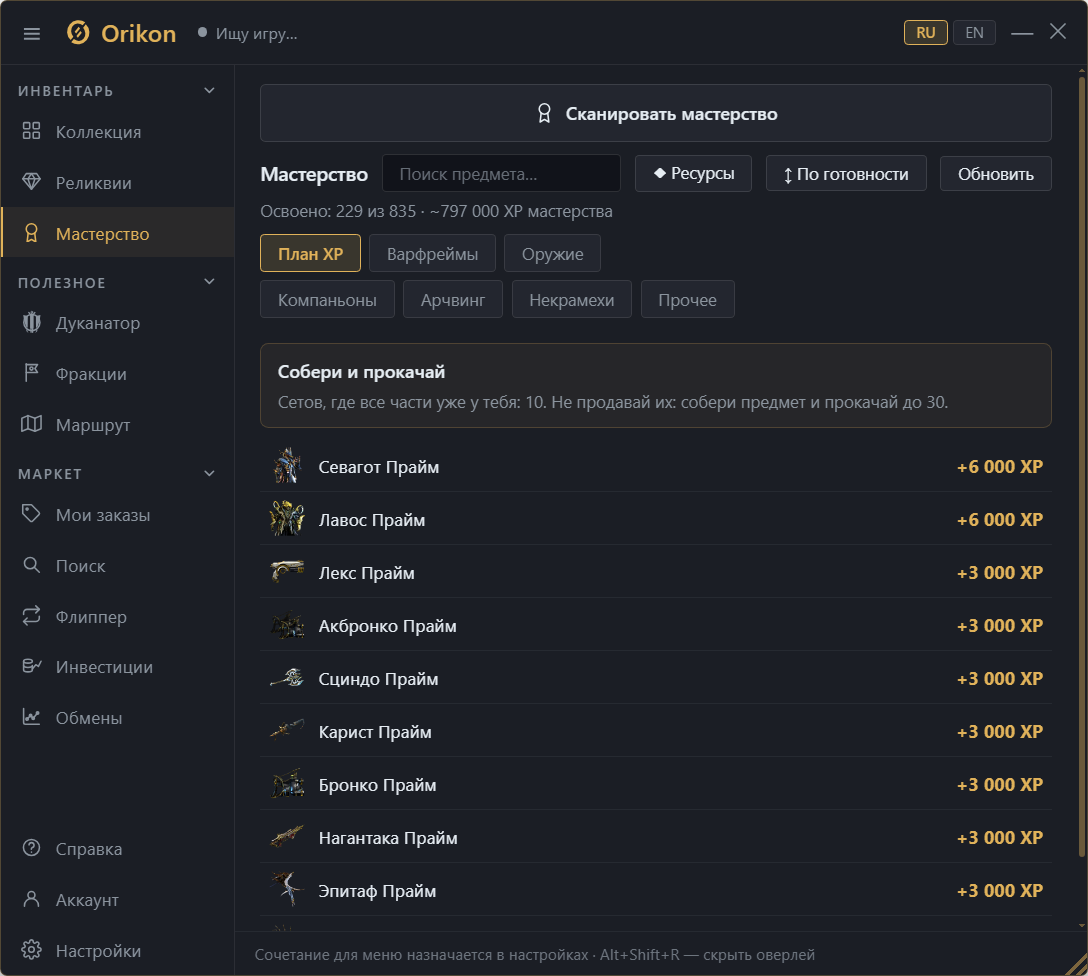Click the Дуканатор icon in sidebar
This screenshot has height=976, width=1088.
click(x=31, y=323)
